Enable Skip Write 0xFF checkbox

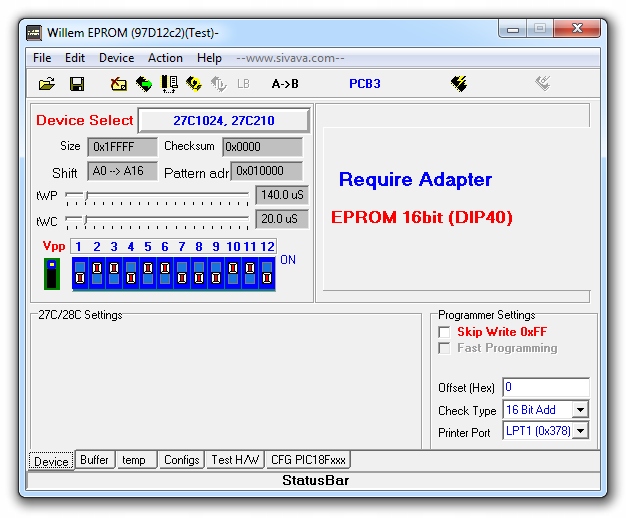[x=444, y=332]
